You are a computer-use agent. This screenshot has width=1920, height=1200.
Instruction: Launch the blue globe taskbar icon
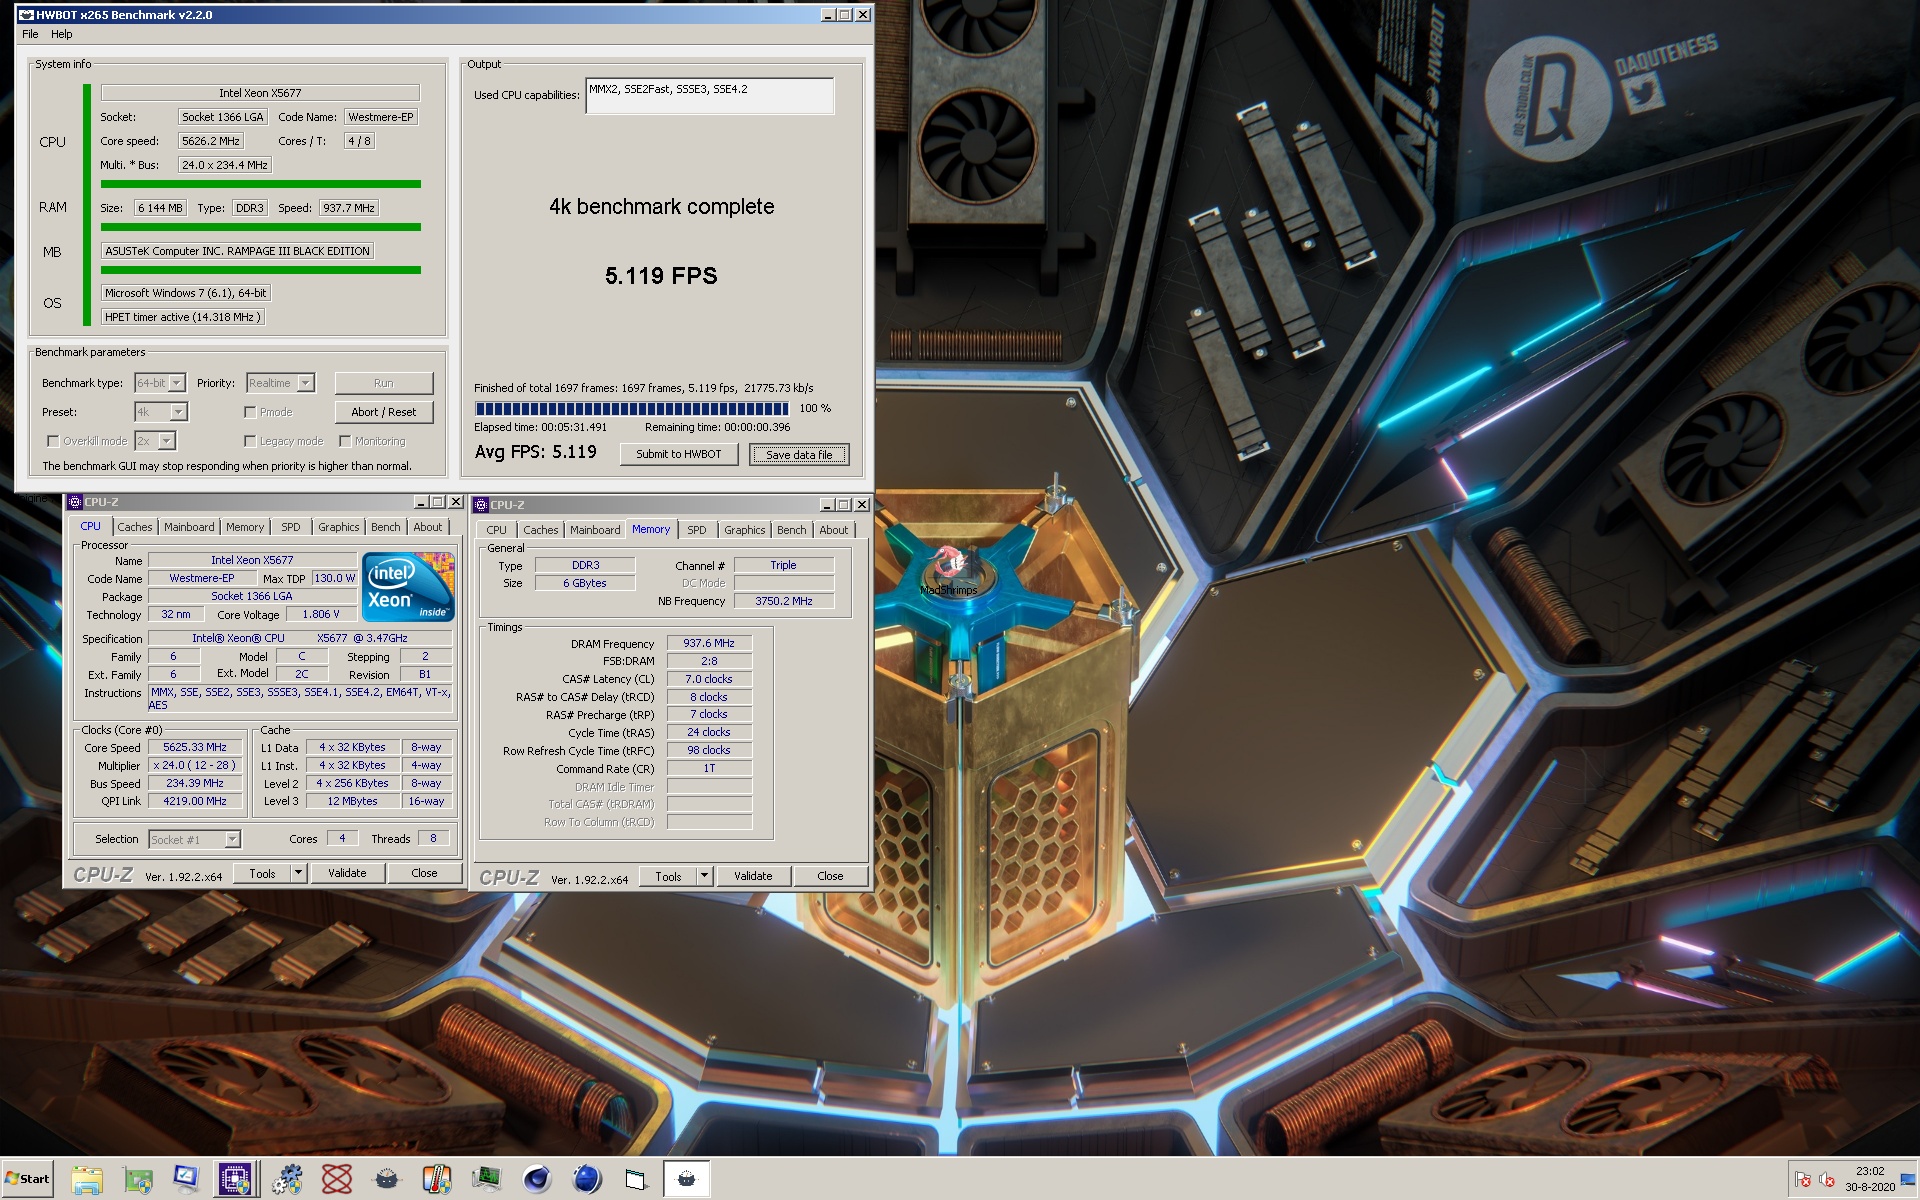pos(587,1179)
